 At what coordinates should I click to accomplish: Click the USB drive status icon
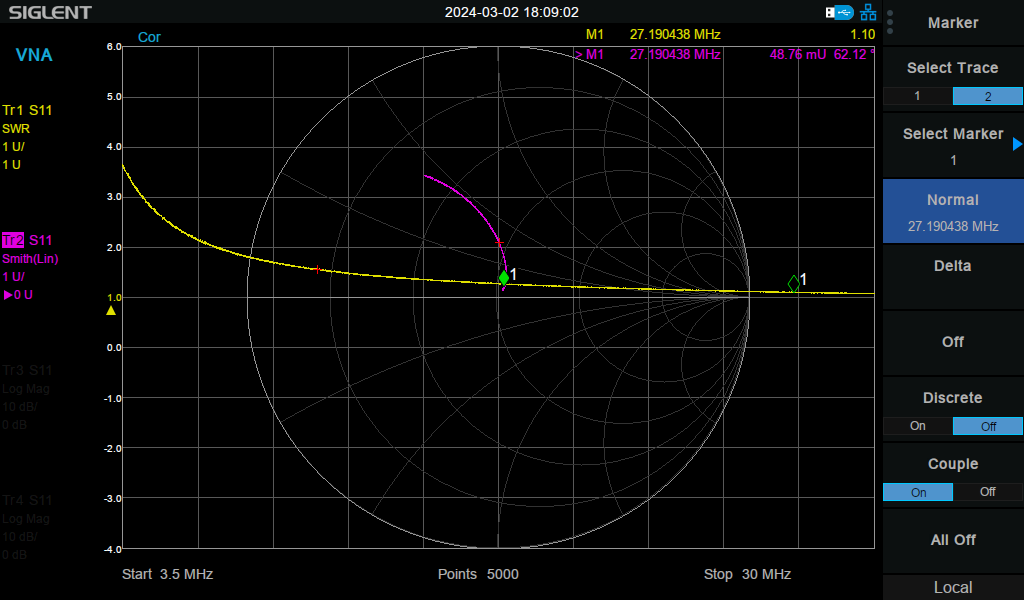pyautogui.click(x=839, y=12)
